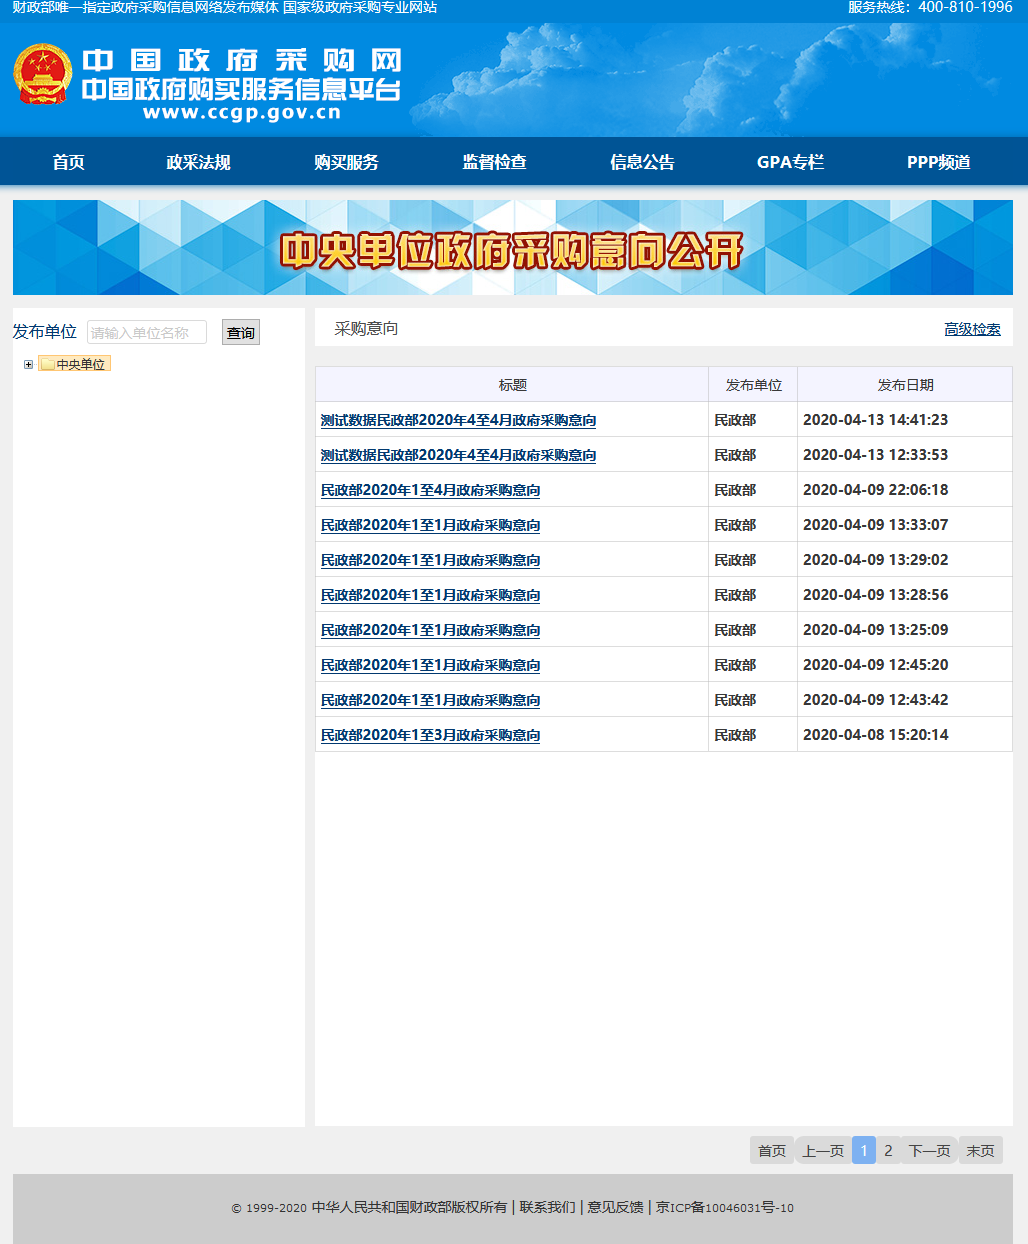This screenshot has width=1028, height=1244.
Task: Navigate to 购买服务
Action: click(346, 162)
